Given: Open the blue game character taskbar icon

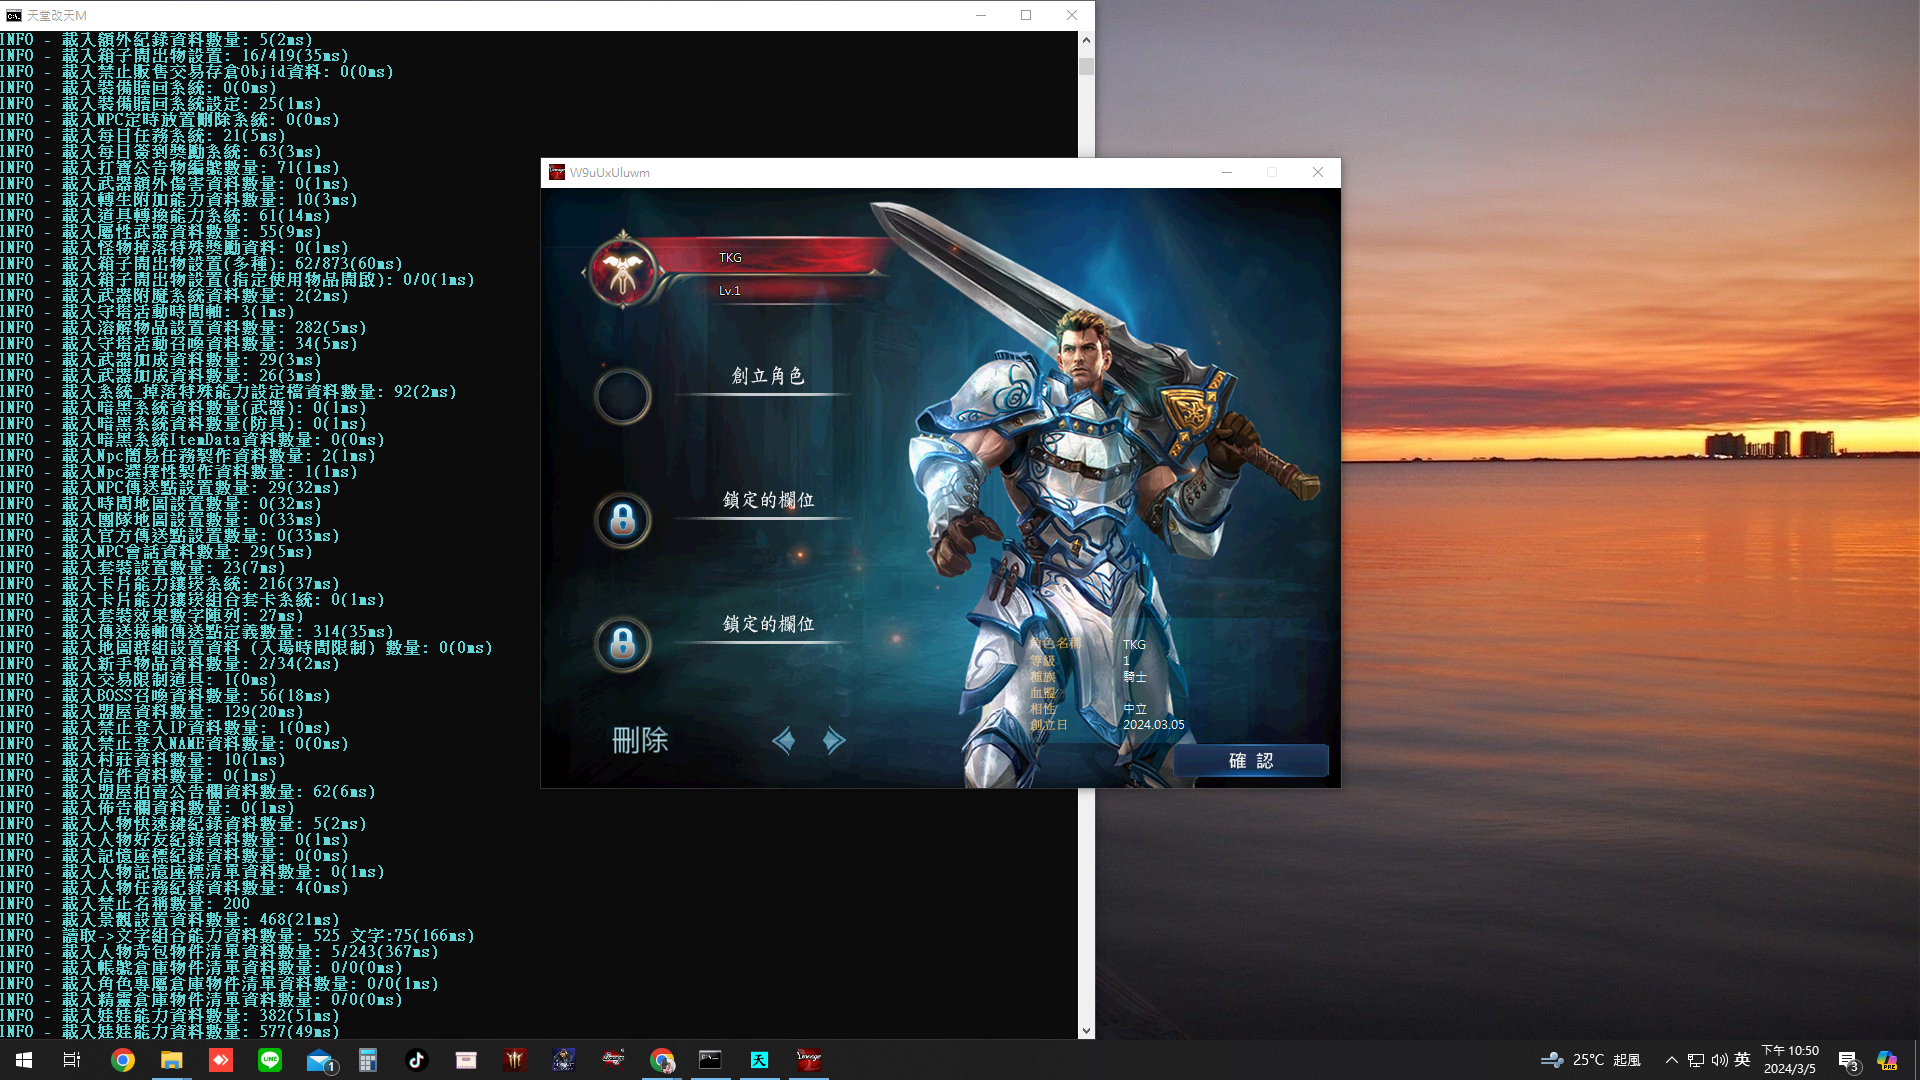Looking at the screenshot, I should tap(564, 1060).
